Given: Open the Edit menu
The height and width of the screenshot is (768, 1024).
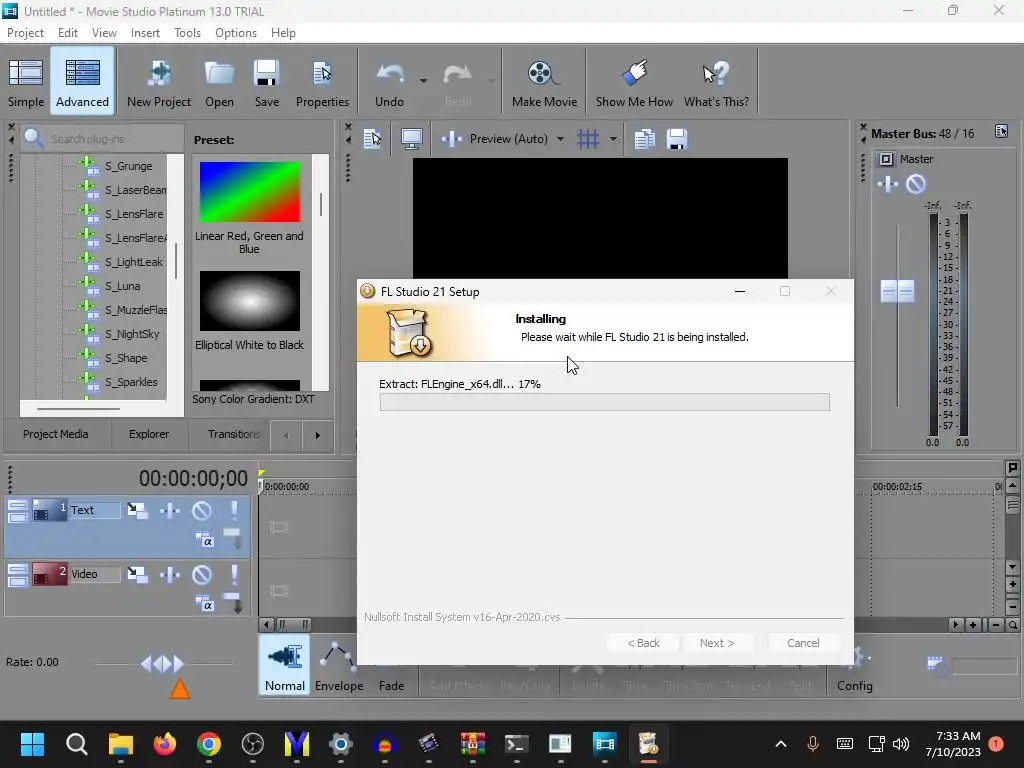Looking at the screenshot, I should pyautogui.click(x=67, y=33).
